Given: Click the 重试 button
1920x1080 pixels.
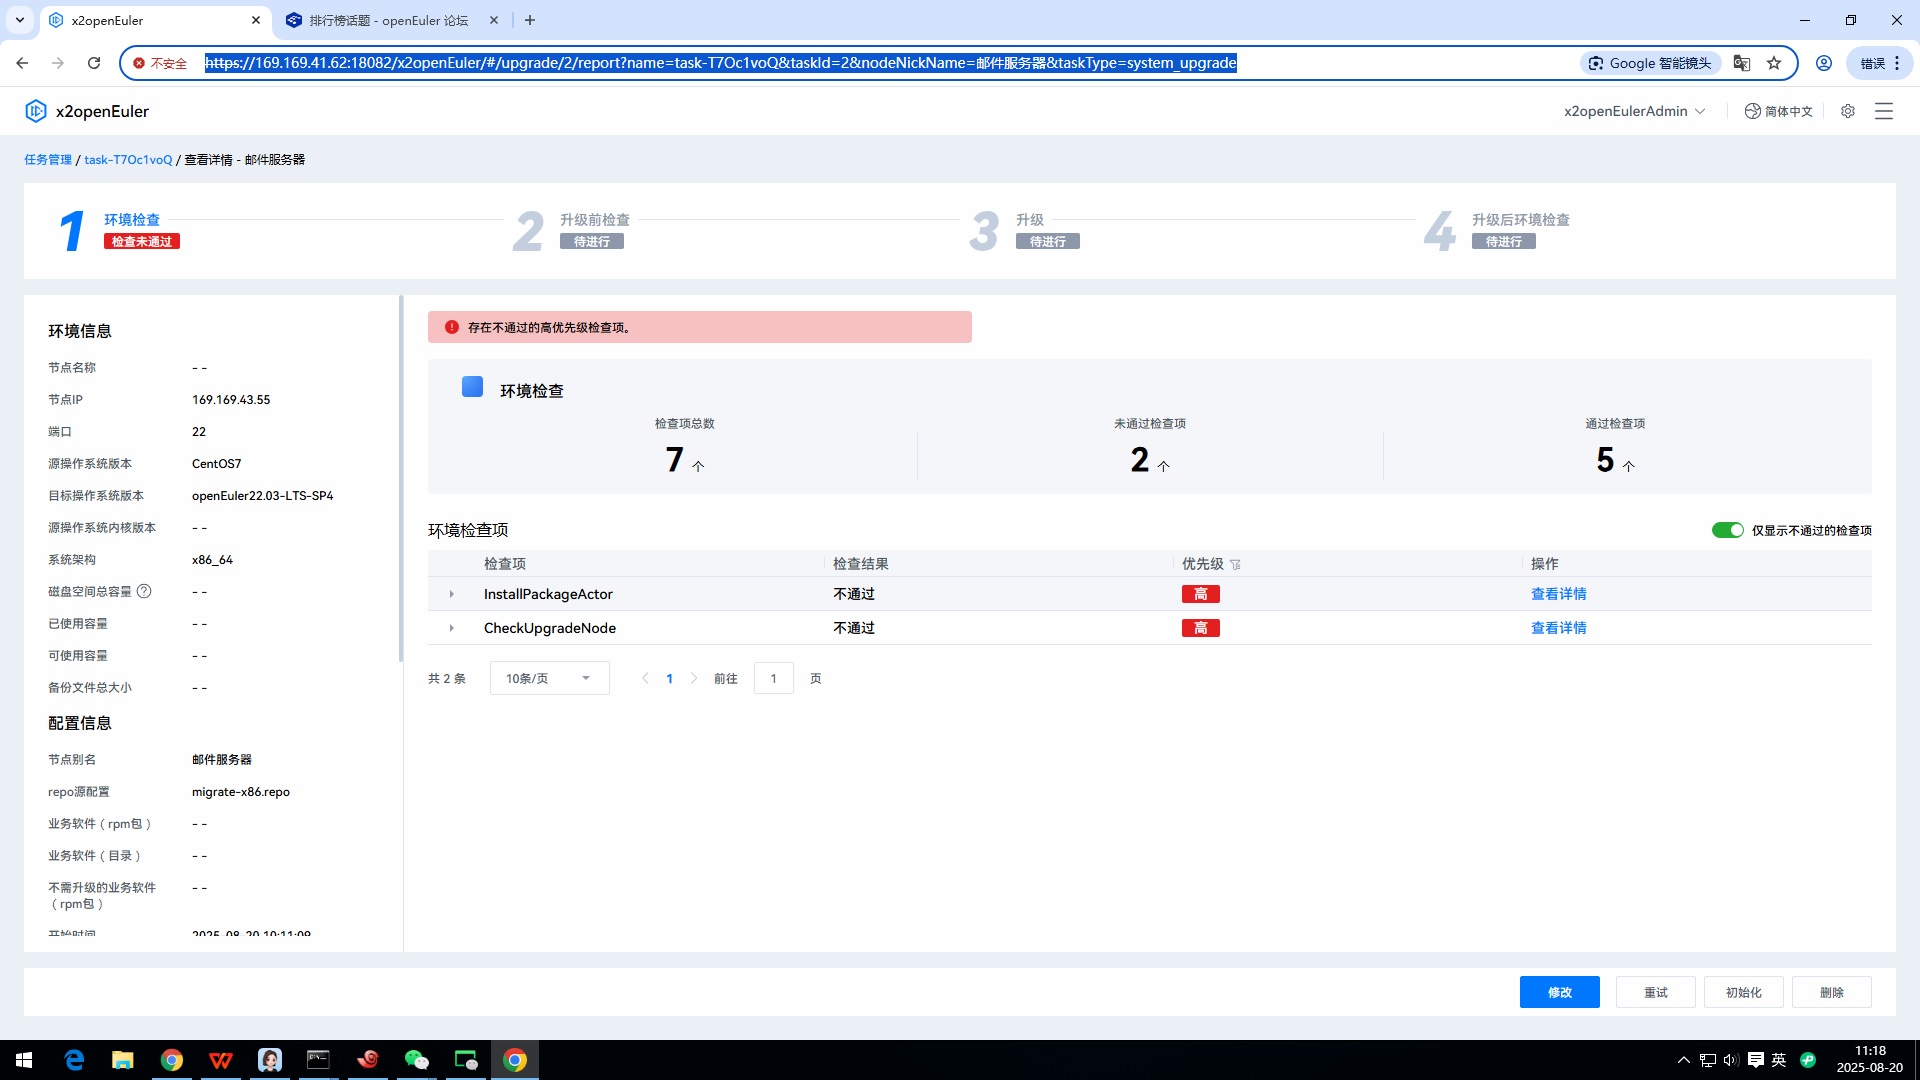Looking at the screenshot, I should [x=1655, y=992].
